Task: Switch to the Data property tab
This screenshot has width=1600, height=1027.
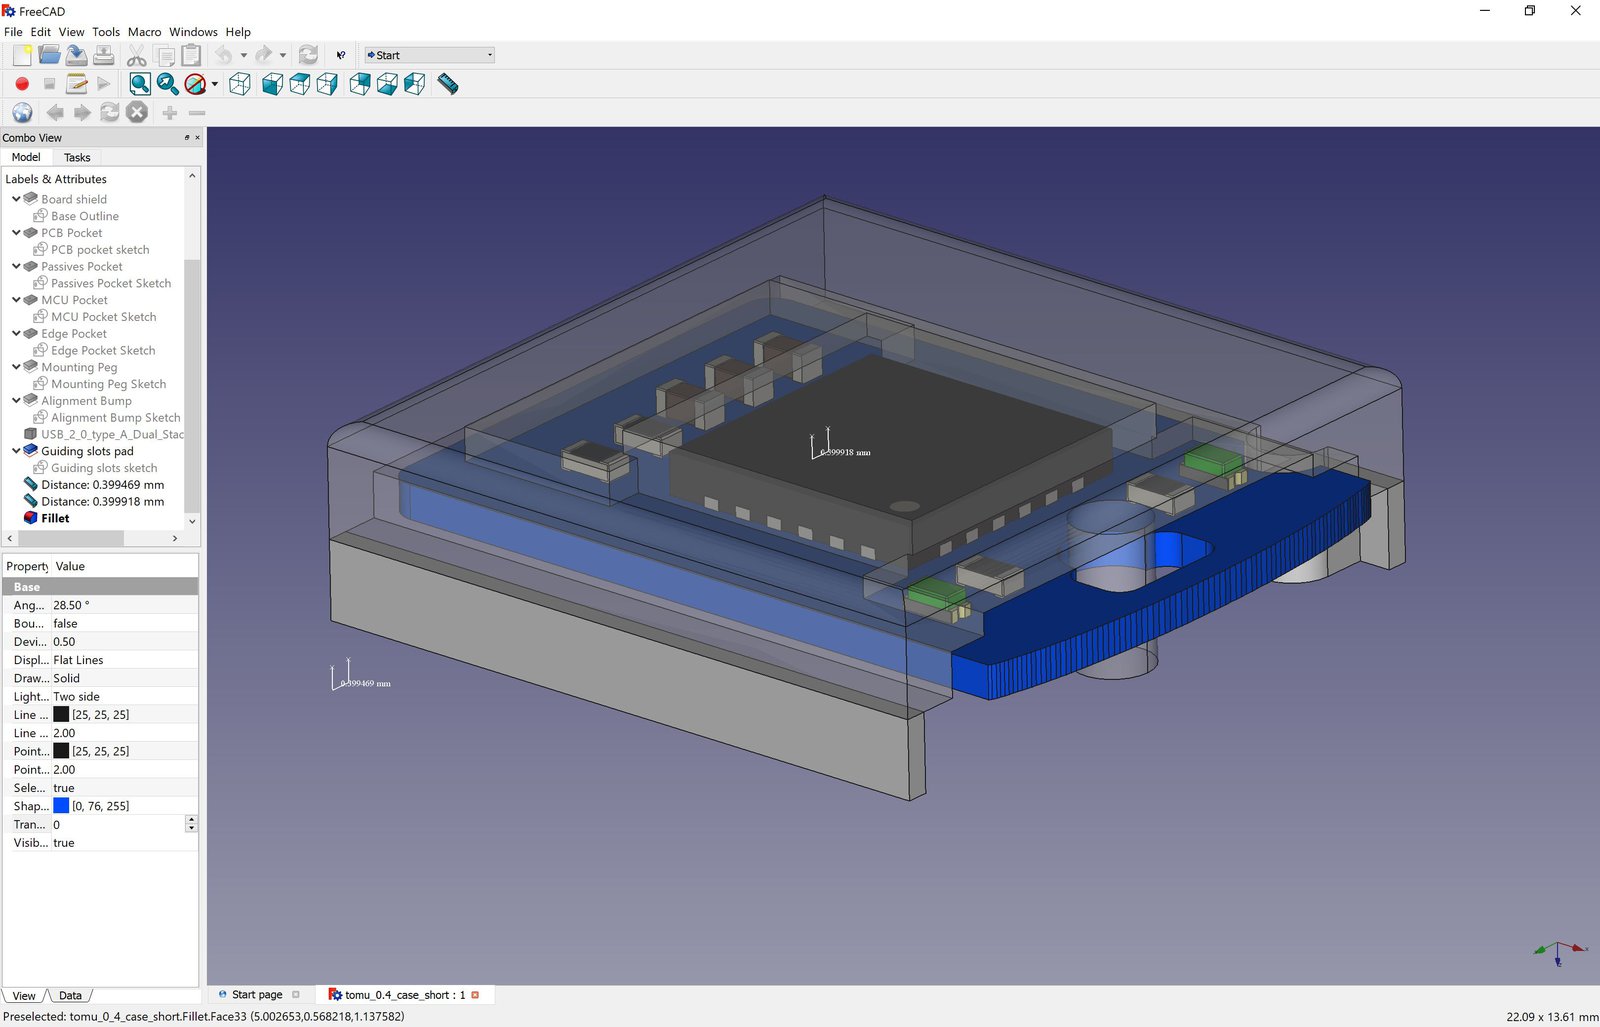Action: (x=70, y=996)
